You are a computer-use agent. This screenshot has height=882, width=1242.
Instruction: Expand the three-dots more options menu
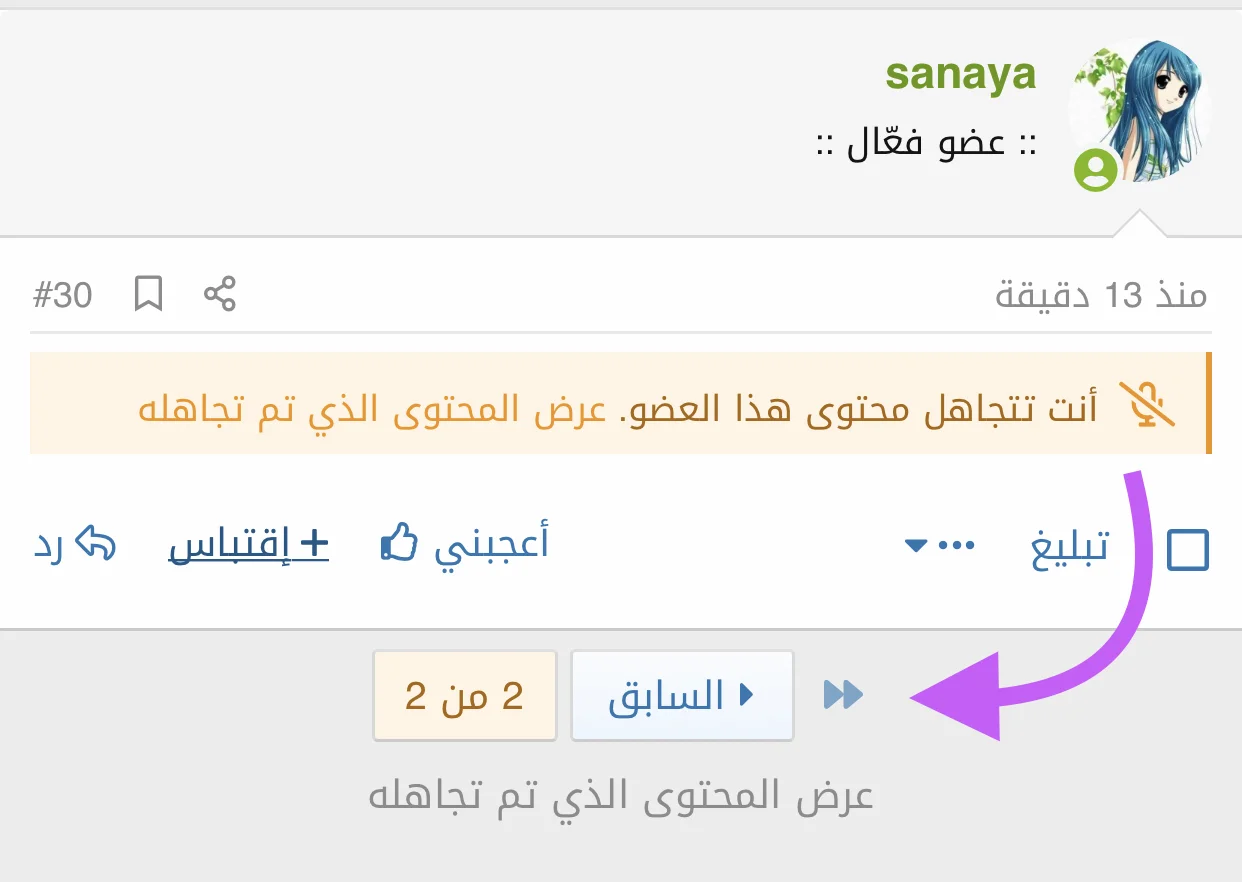pyautogui.click(x=941, y=546)
